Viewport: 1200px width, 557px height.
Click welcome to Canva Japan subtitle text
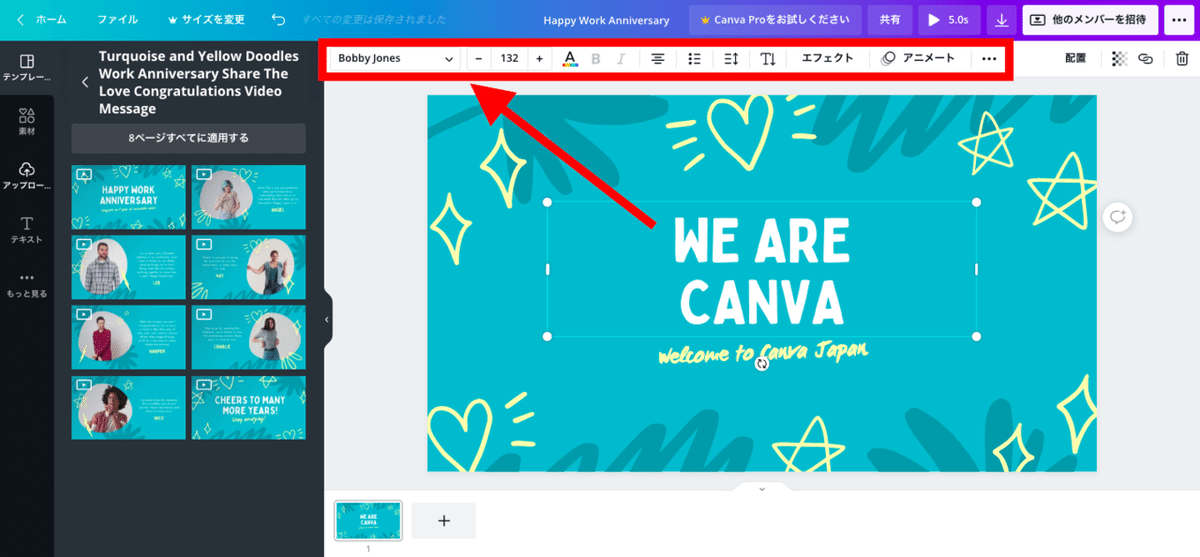pos(762,352)
